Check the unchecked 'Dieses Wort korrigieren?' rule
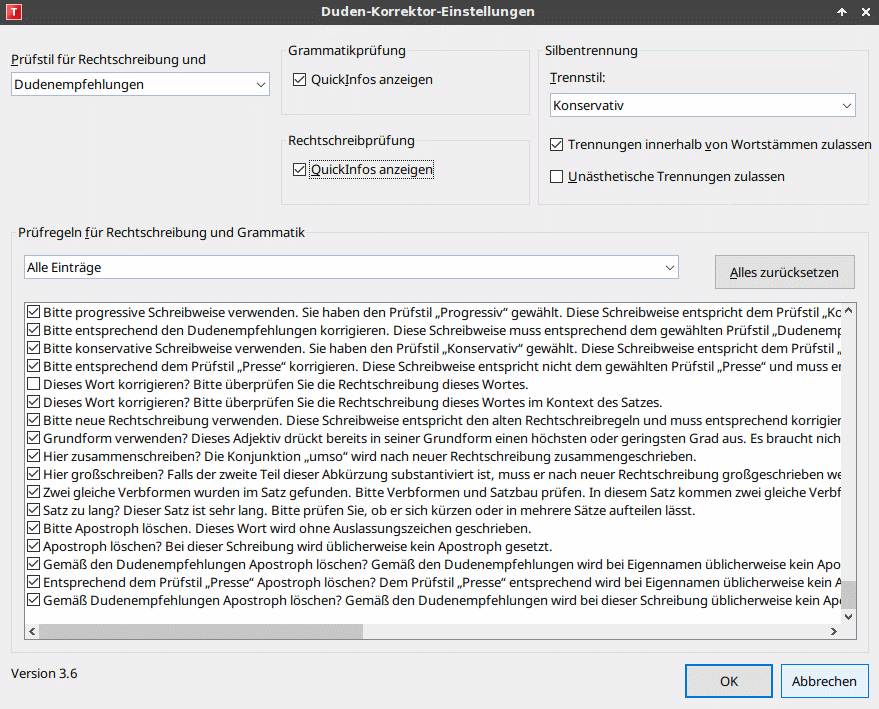Screen dimensions: 879x709 click(34, 384)
